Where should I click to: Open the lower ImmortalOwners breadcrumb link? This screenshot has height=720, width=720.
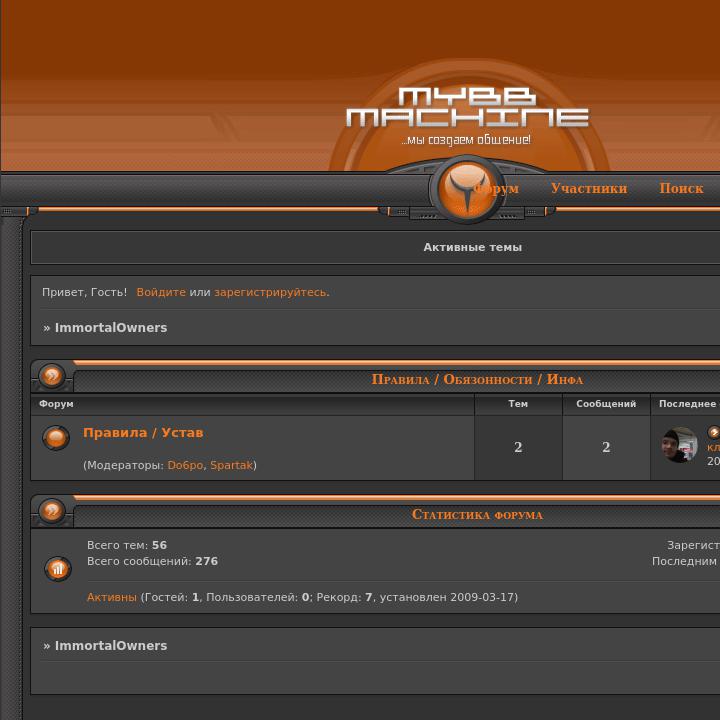[x=111, y=646]
